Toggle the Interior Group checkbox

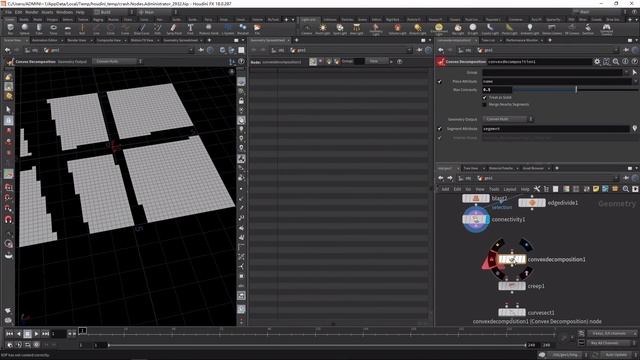point(440,138)
